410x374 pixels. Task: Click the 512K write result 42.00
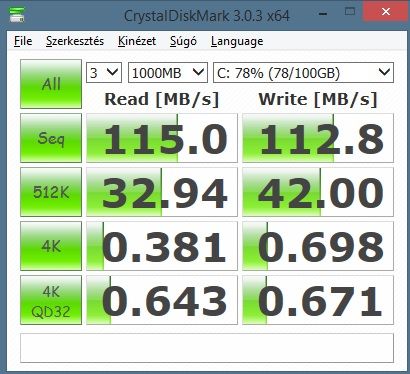pyautogui.click(x=318, y=192)
